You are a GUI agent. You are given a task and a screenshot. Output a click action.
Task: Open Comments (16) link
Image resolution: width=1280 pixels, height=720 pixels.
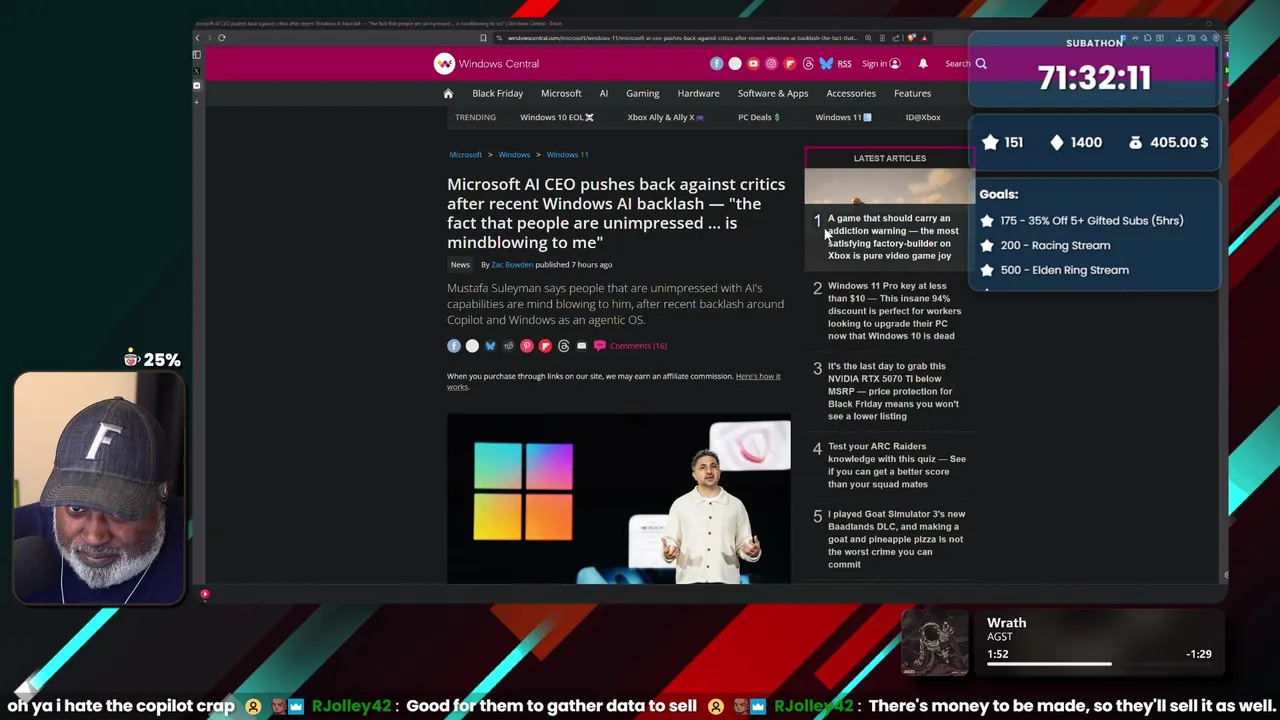tap(630, 346)
